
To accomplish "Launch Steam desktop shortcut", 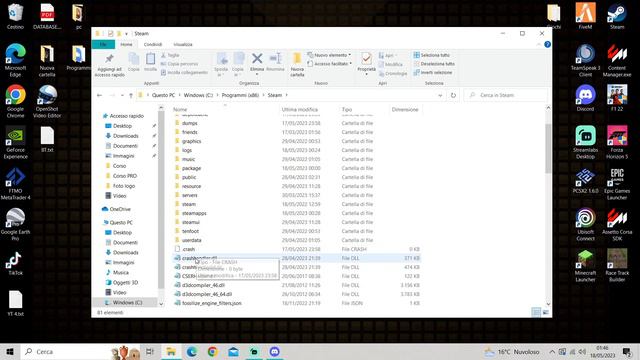I will 617,16.
